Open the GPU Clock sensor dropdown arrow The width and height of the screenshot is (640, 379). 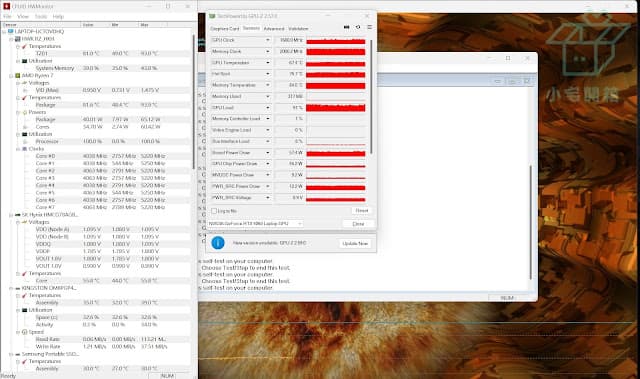coord(268,40)
